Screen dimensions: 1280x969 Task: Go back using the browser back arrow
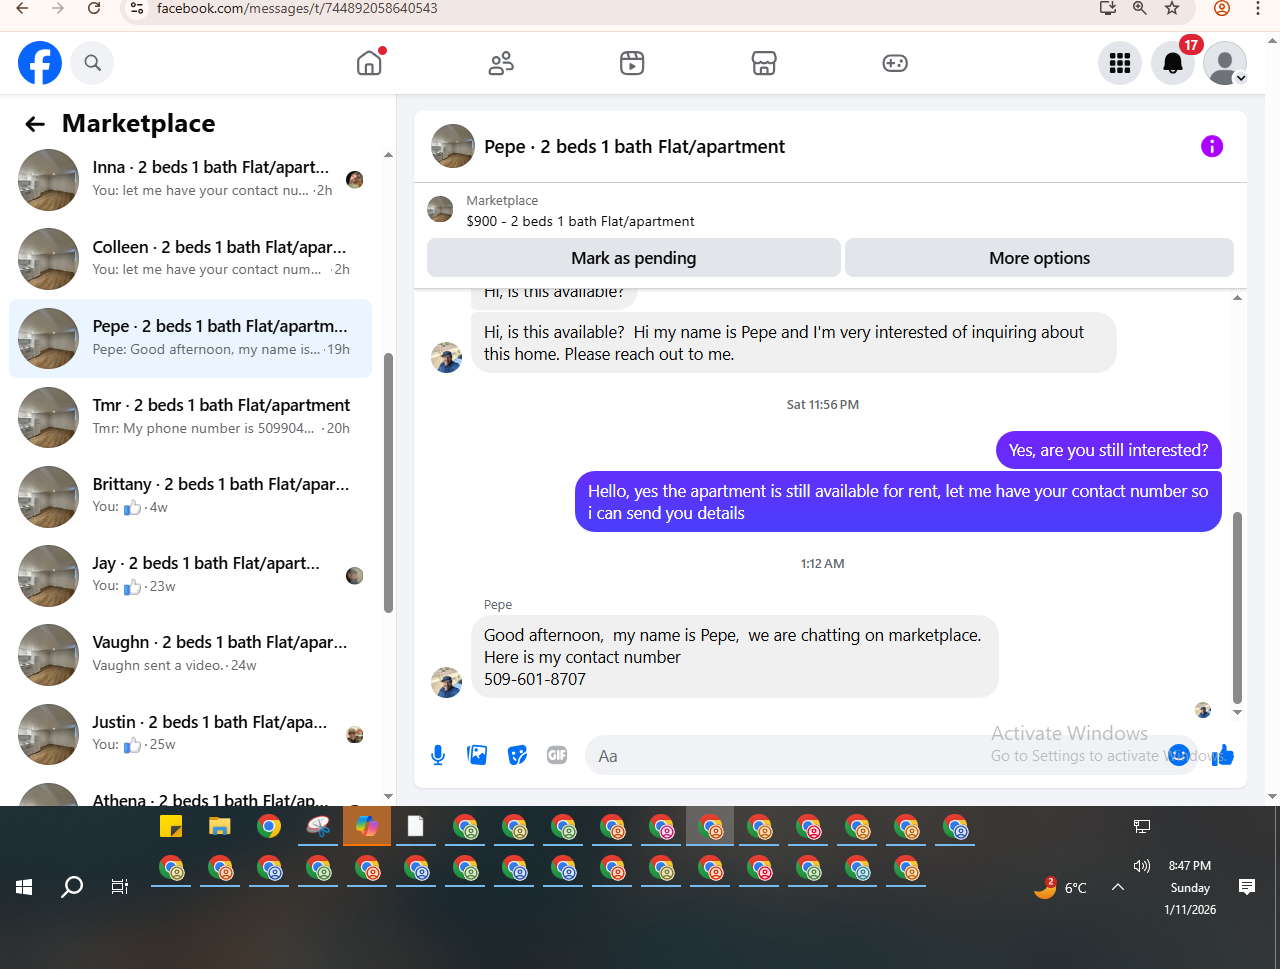[x=22, y=9]
